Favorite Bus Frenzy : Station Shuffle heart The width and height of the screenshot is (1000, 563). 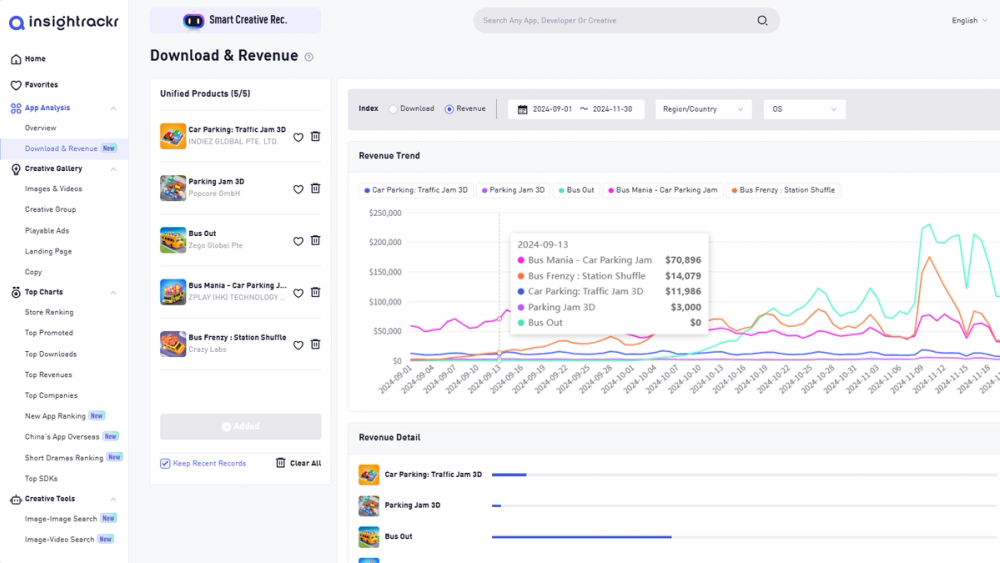[298, 345]
